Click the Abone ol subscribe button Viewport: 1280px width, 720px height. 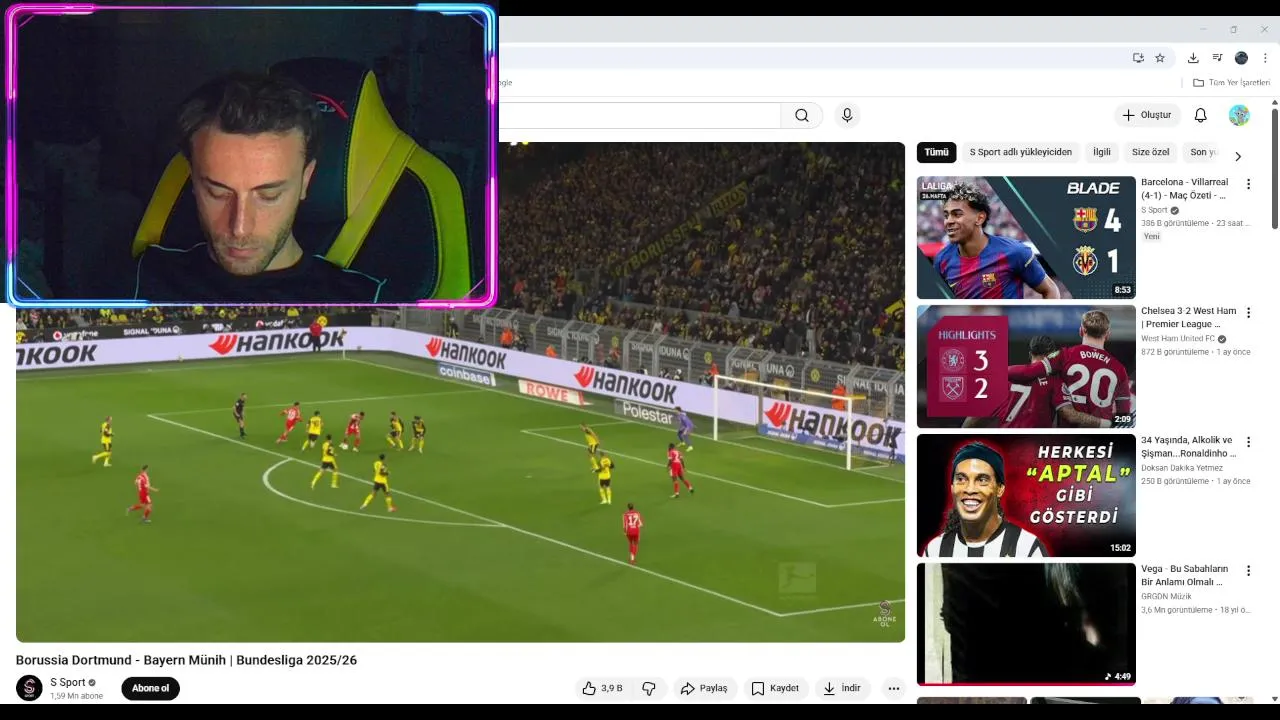pyautogui.click(x=151, y=688)
